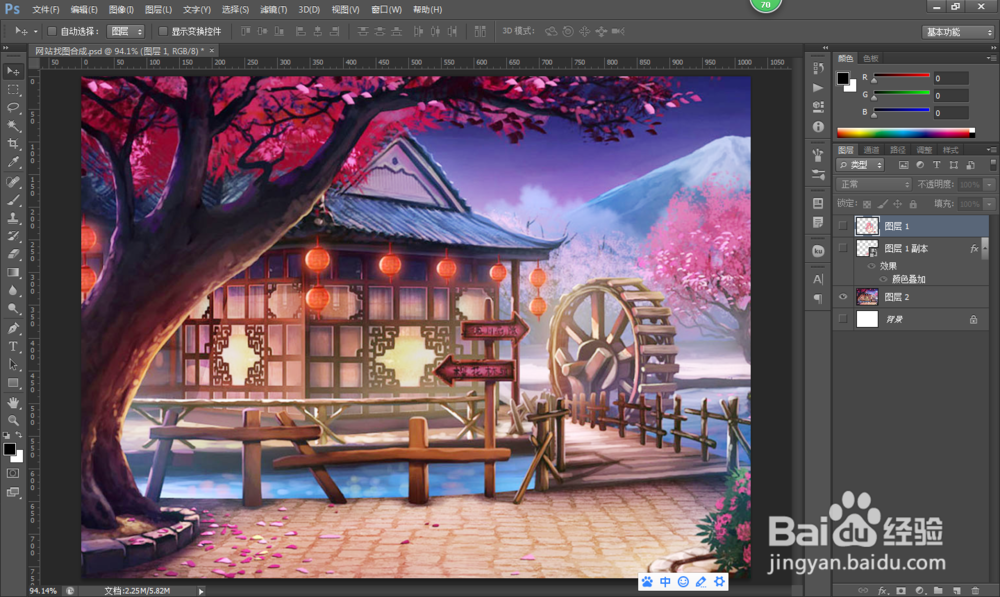Open the History panel icon

click(x=818, y=68)
